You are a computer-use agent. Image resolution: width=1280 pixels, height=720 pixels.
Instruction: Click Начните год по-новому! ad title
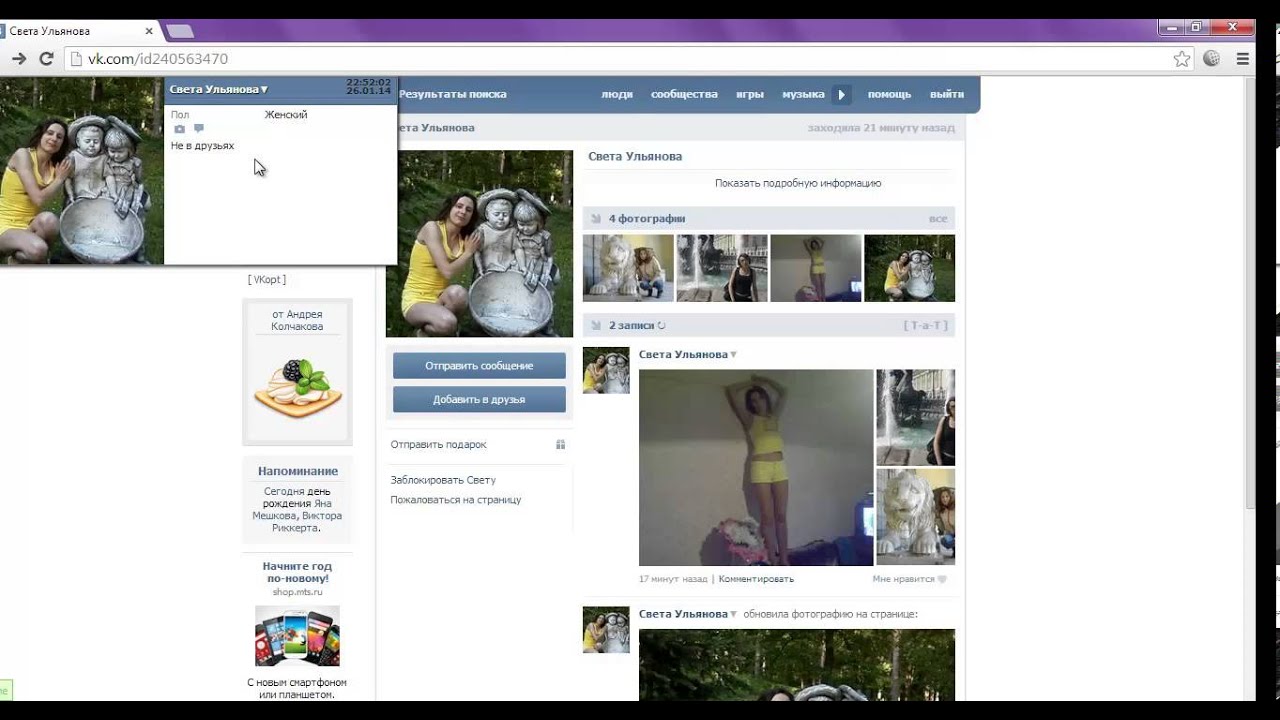pos(298,572)
